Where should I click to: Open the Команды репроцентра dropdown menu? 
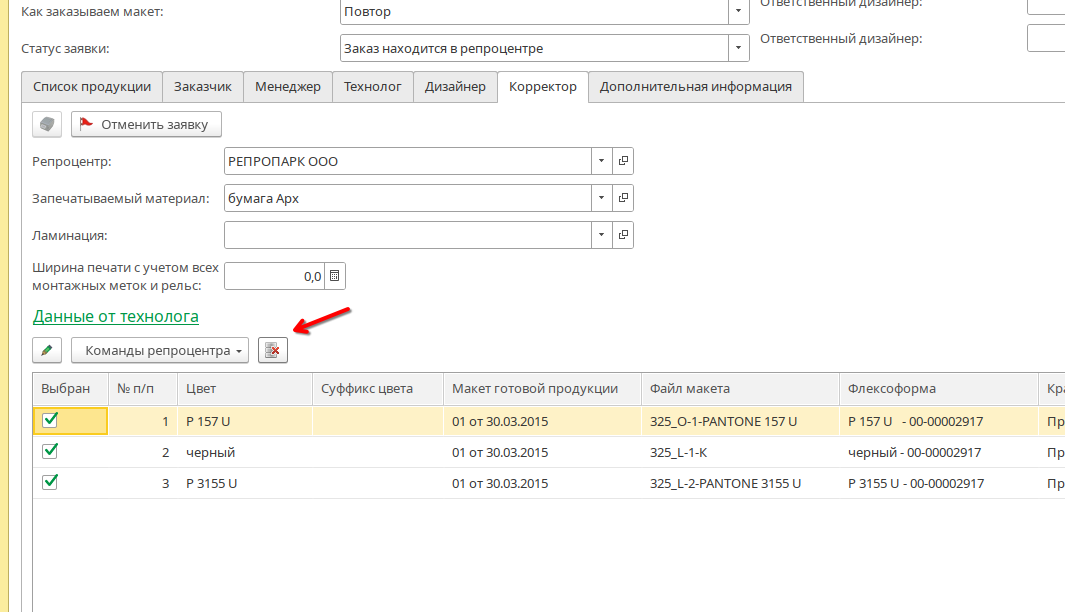point(160,350)
